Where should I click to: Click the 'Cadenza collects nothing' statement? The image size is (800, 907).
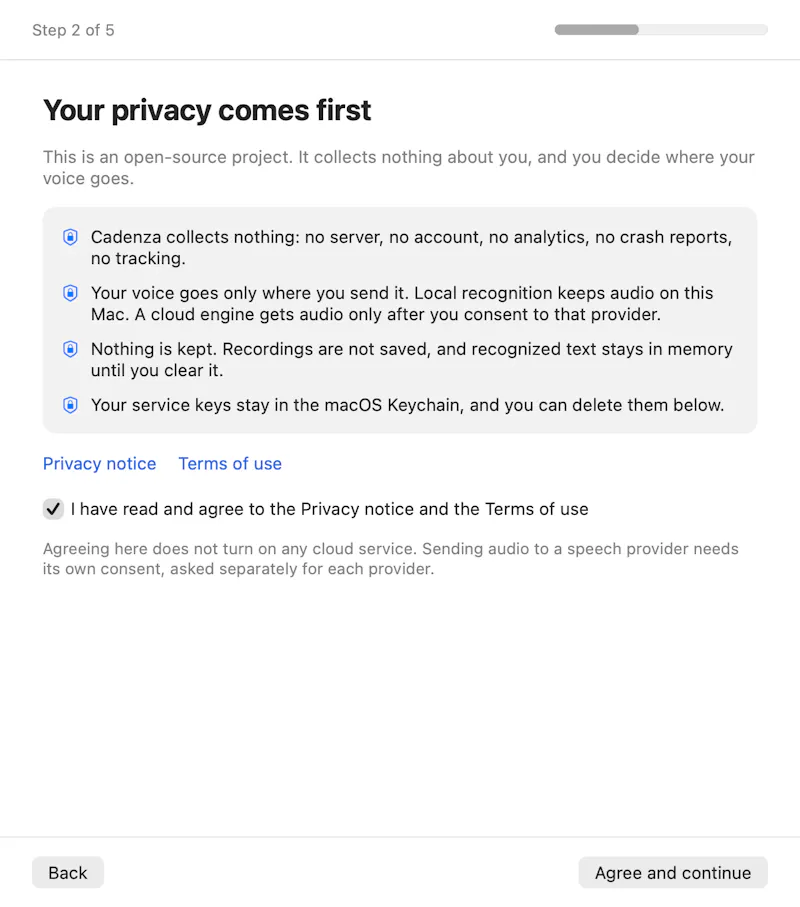(x=411, y=248)
